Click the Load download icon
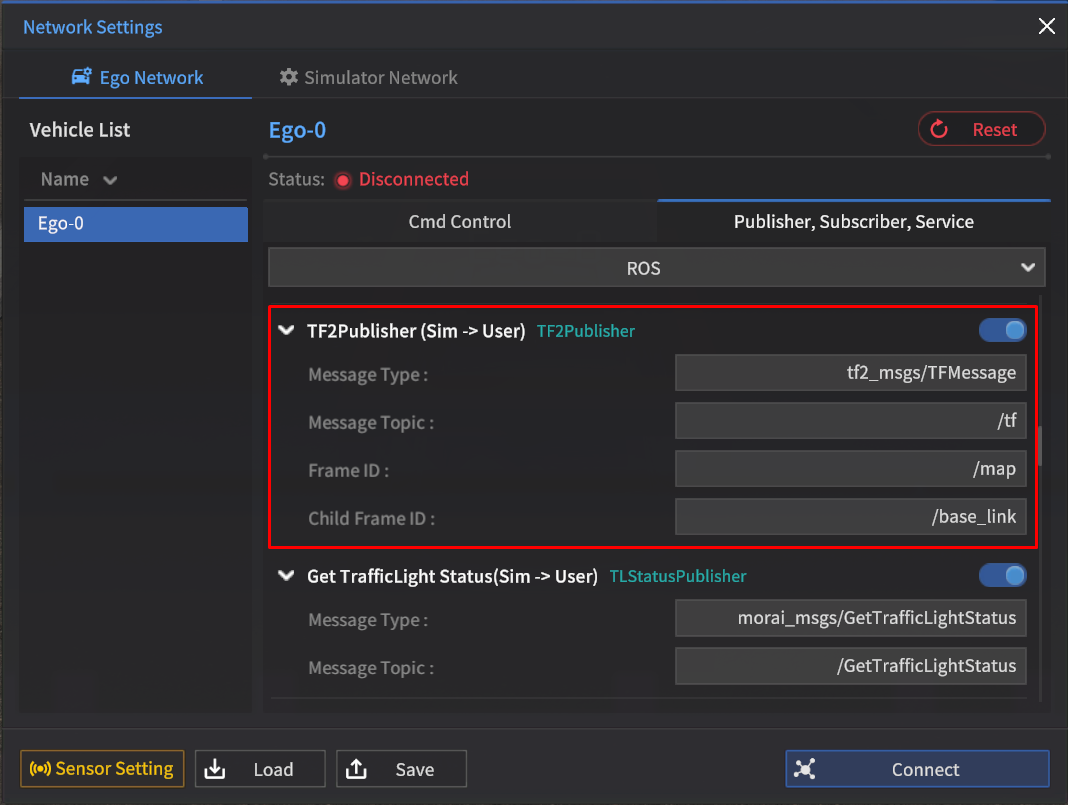 (x=215, y=769)
